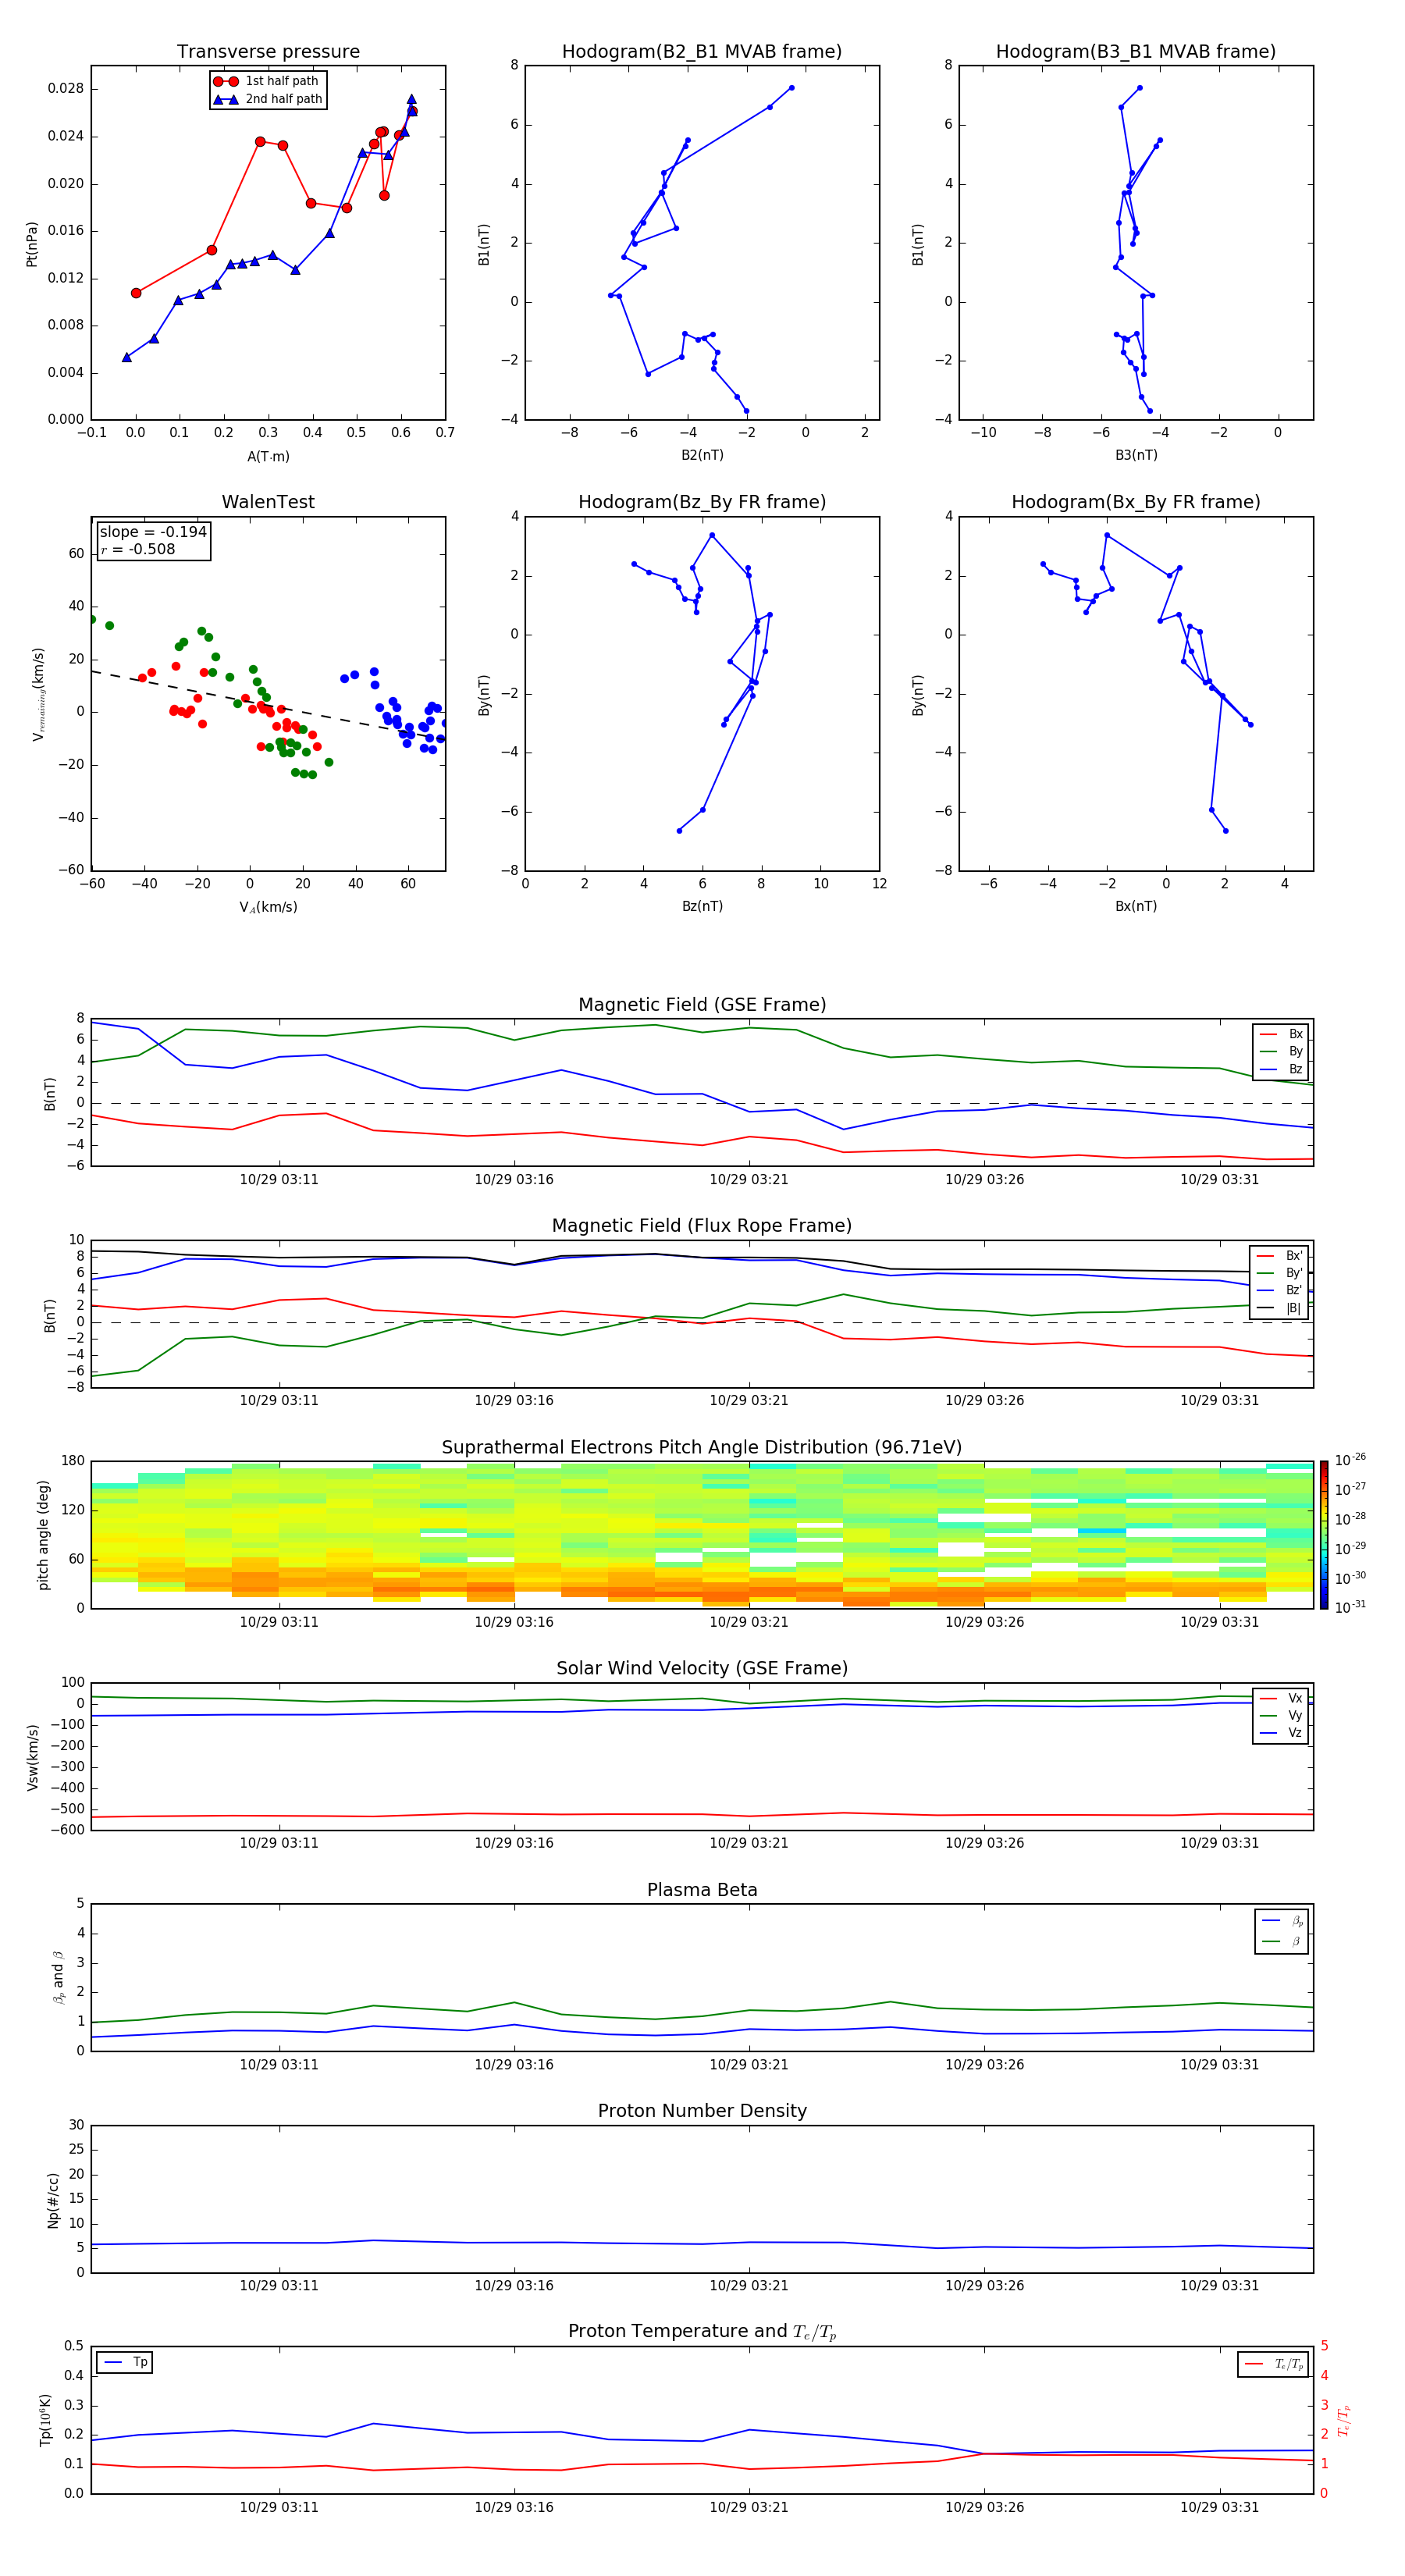This screenshot has height=2576, width=1405.
Task: Click '10/29 03:21' tick under Flux Rope panel
Action: [x=749, y=1401]
